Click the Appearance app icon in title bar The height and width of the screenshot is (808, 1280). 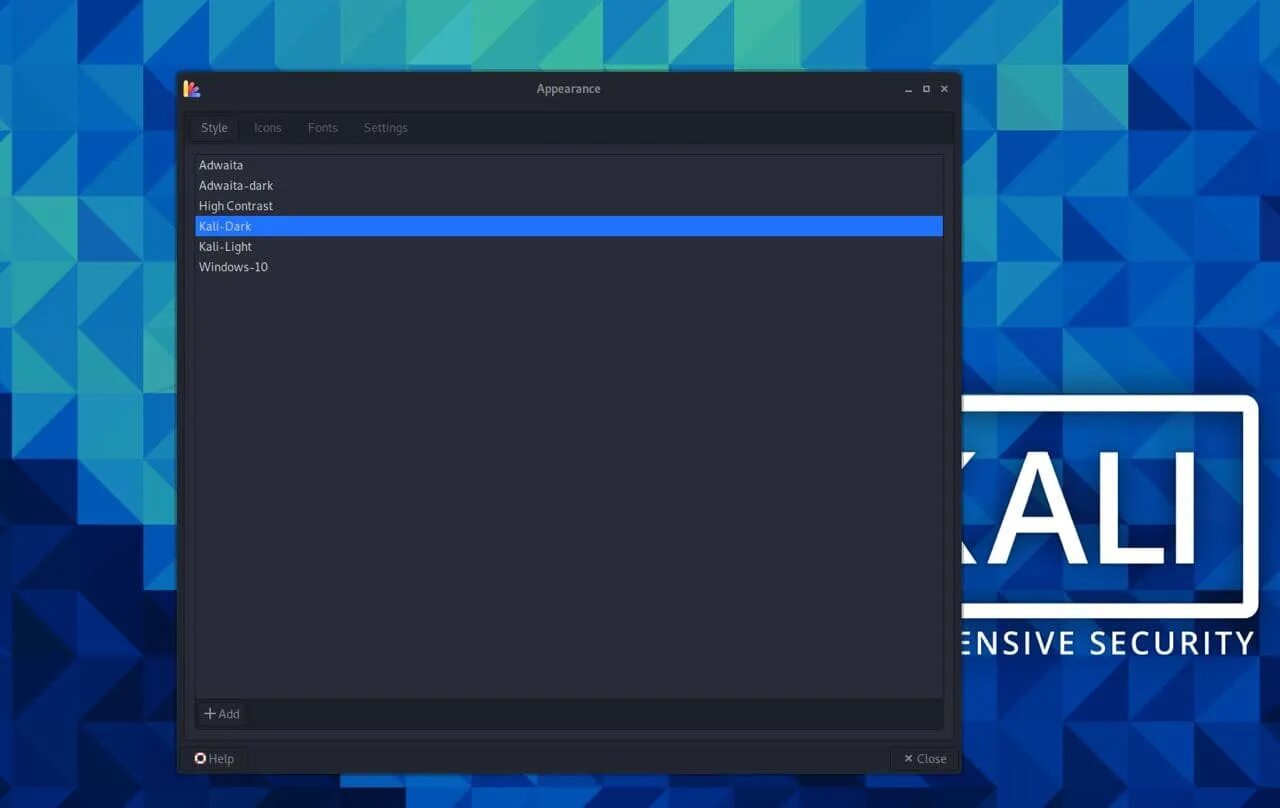pos(192,89)
